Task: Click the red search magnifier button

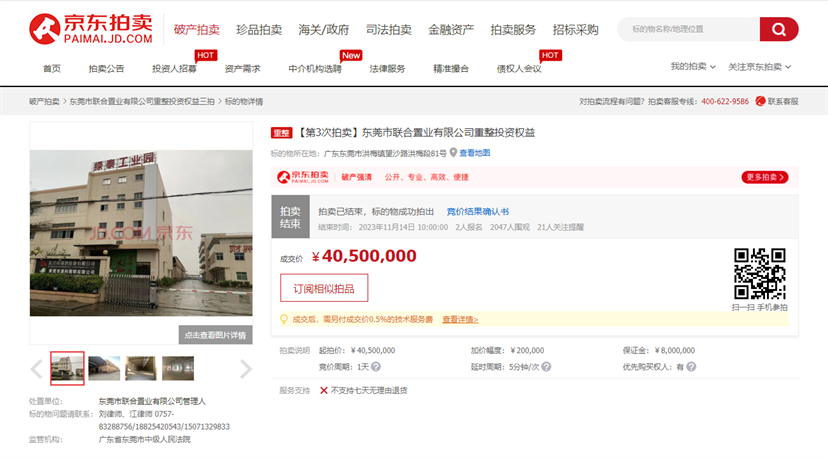Action: (779, 29)
